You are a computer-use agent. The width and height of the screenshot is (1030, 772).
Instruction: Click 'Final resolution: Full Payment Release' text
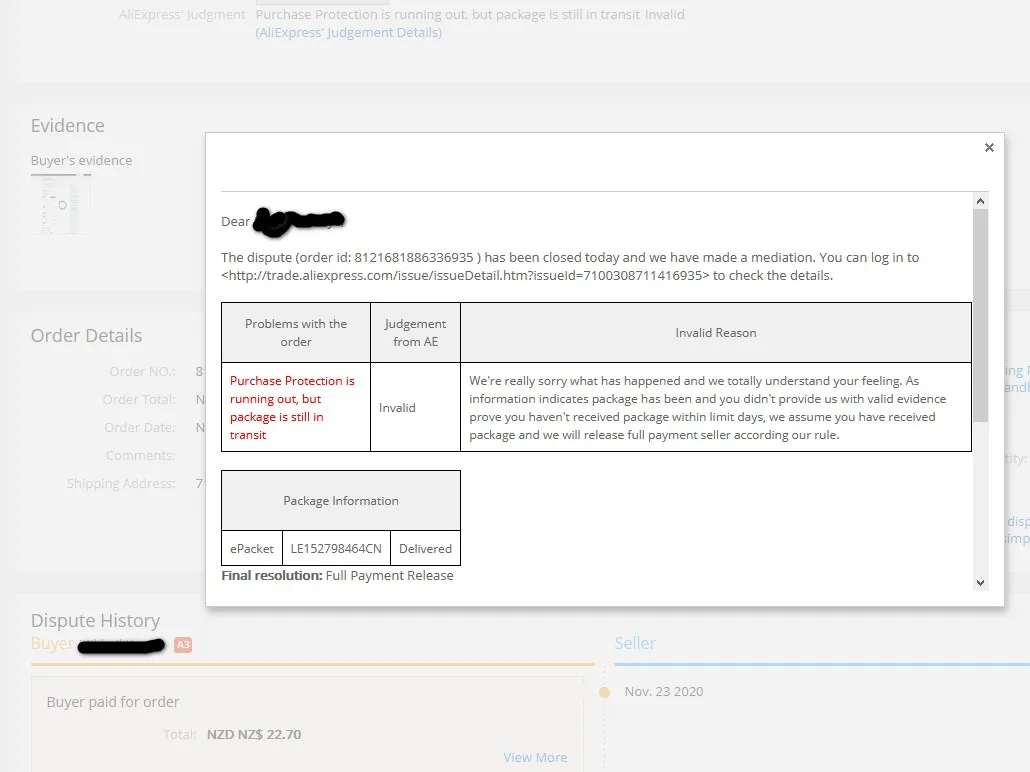click(337, 576)
